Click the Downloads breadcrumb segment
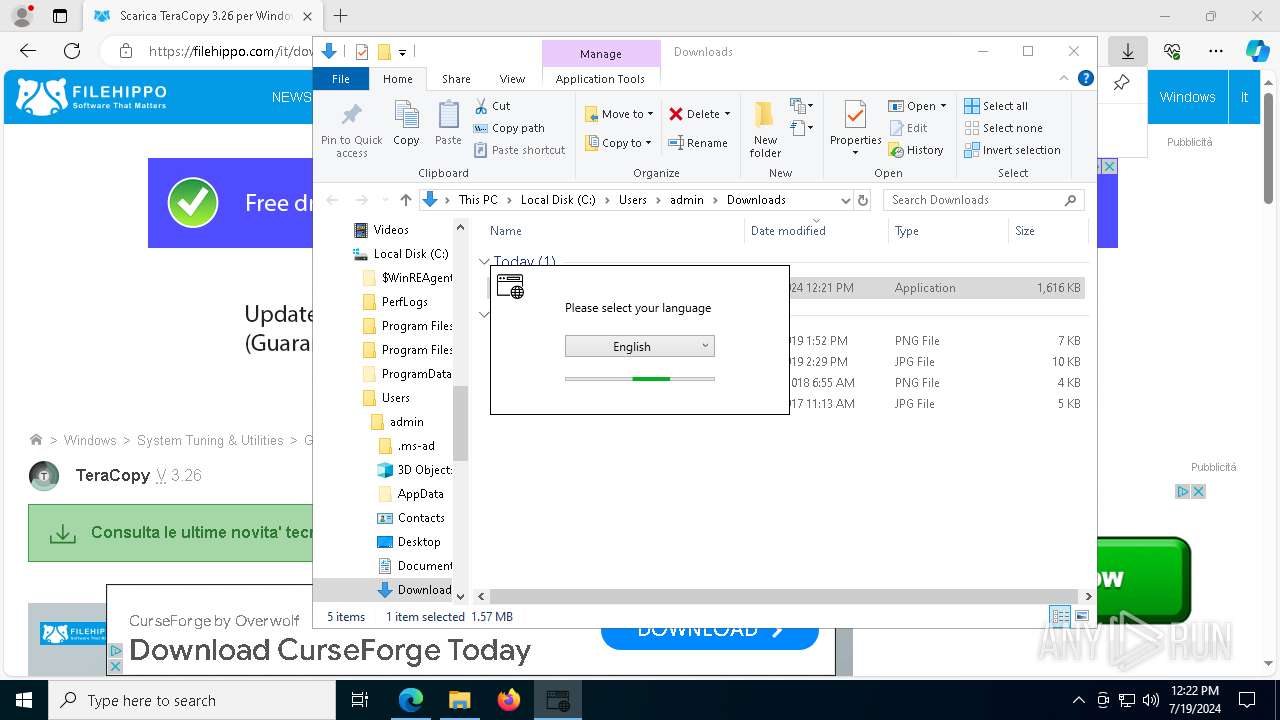 coord(756,200)
